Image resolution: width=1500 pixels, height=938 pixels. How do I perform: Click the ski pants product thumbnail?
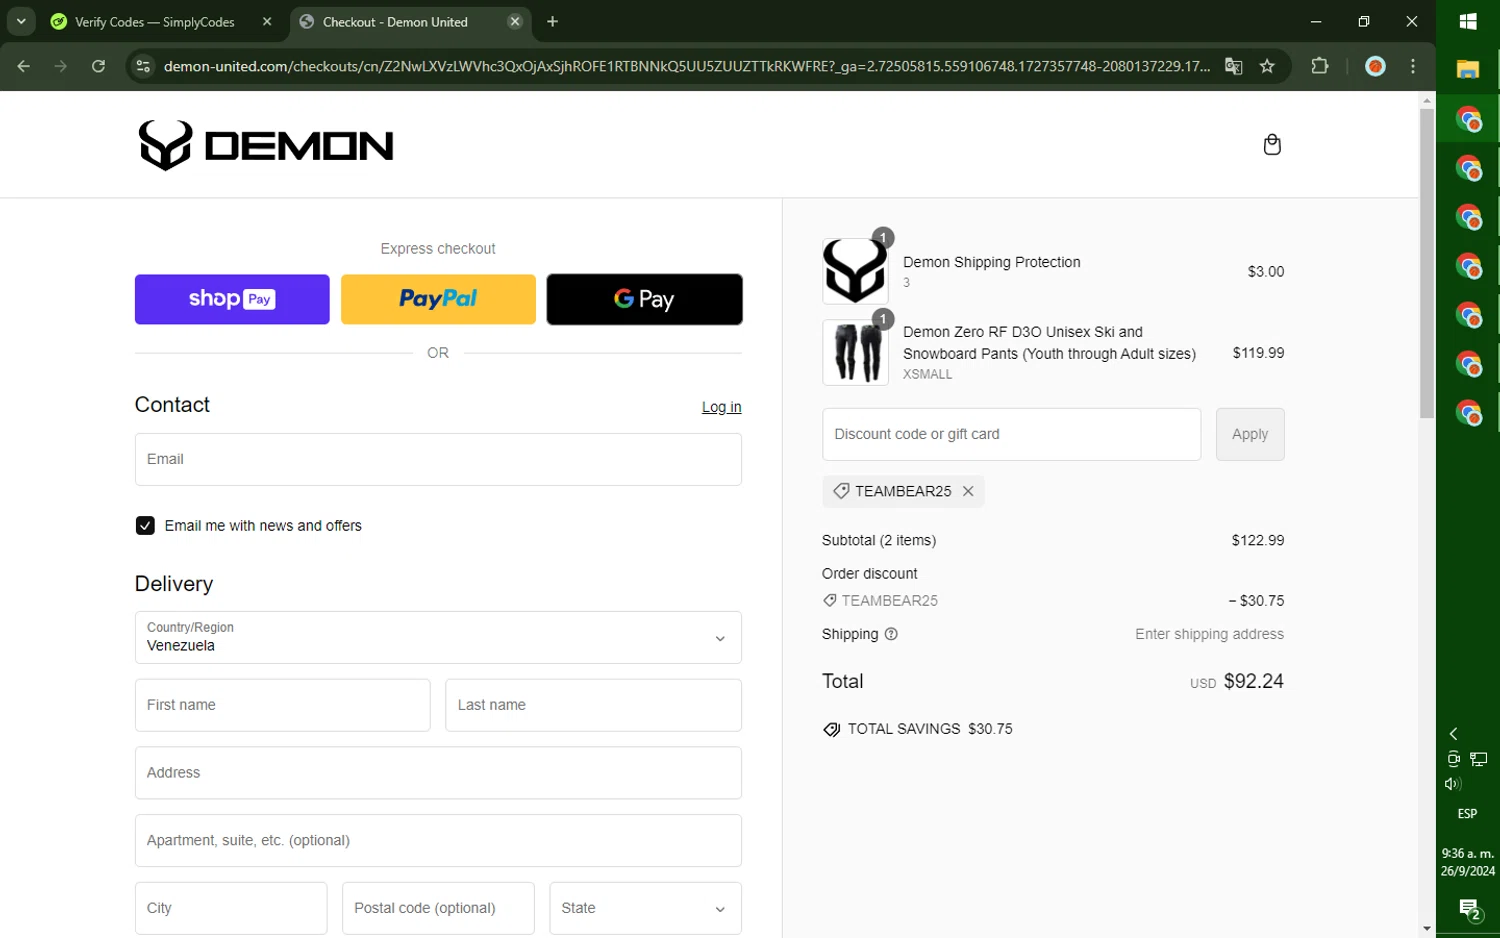pos(855,352)
